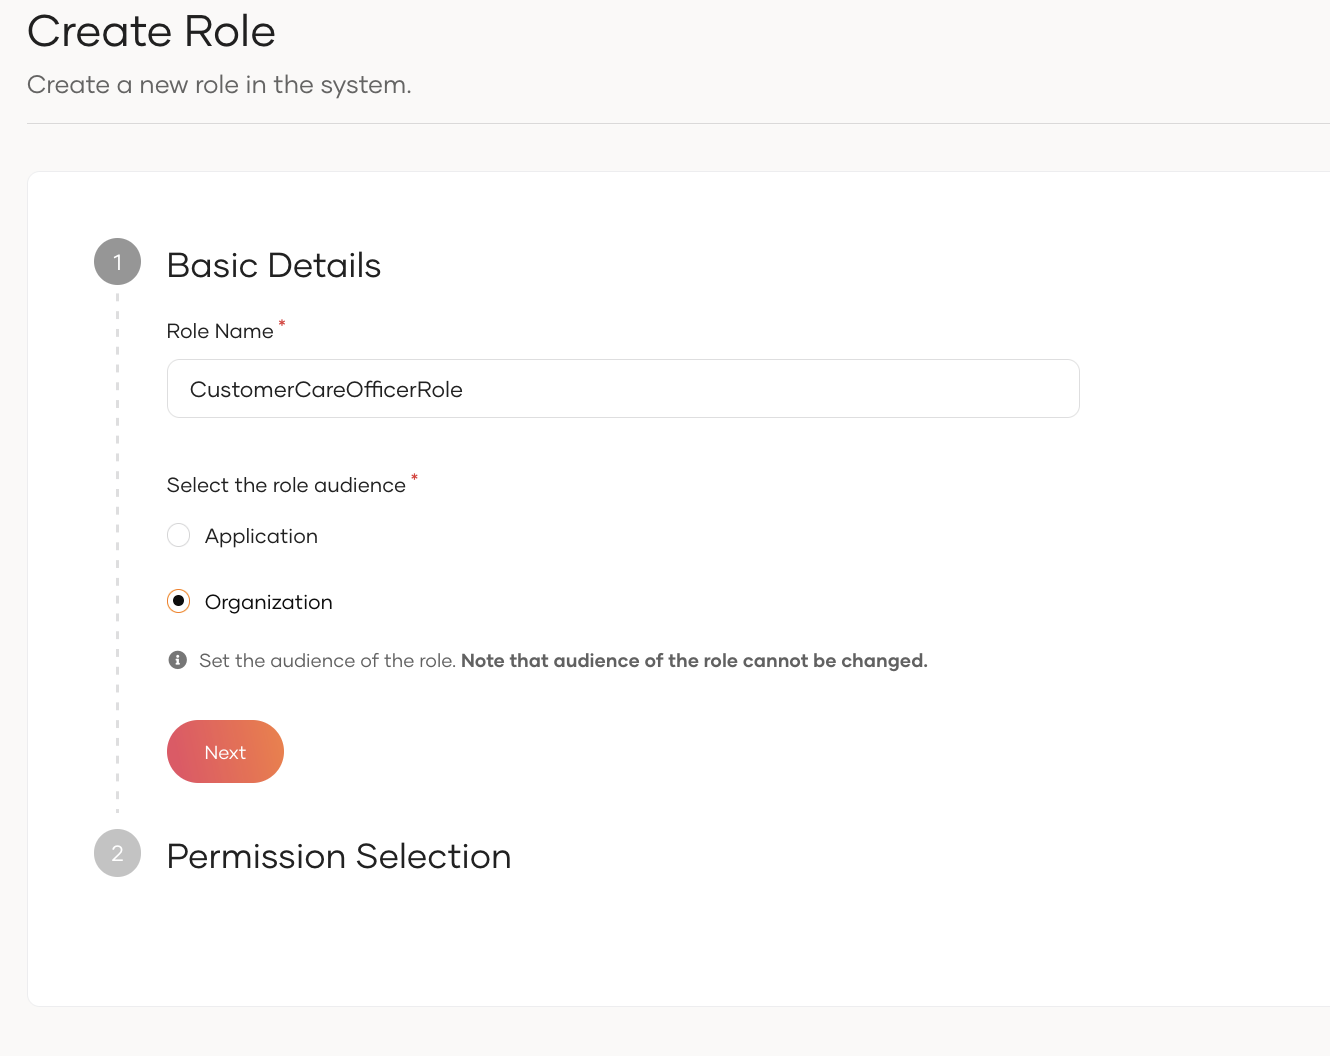The width and height of the screenshot is (1330, 1056).
Task: Choose Application as the role audience
Action: [x=178, y=535]
